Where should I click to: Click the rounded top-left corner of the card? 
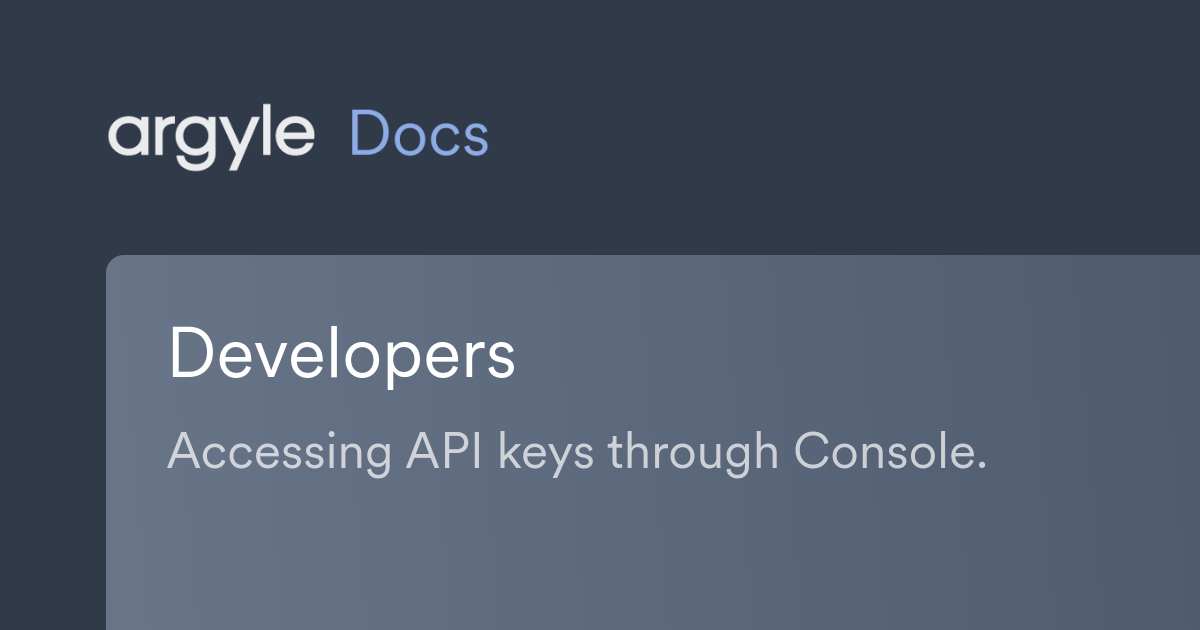click(x=113, y=262)
